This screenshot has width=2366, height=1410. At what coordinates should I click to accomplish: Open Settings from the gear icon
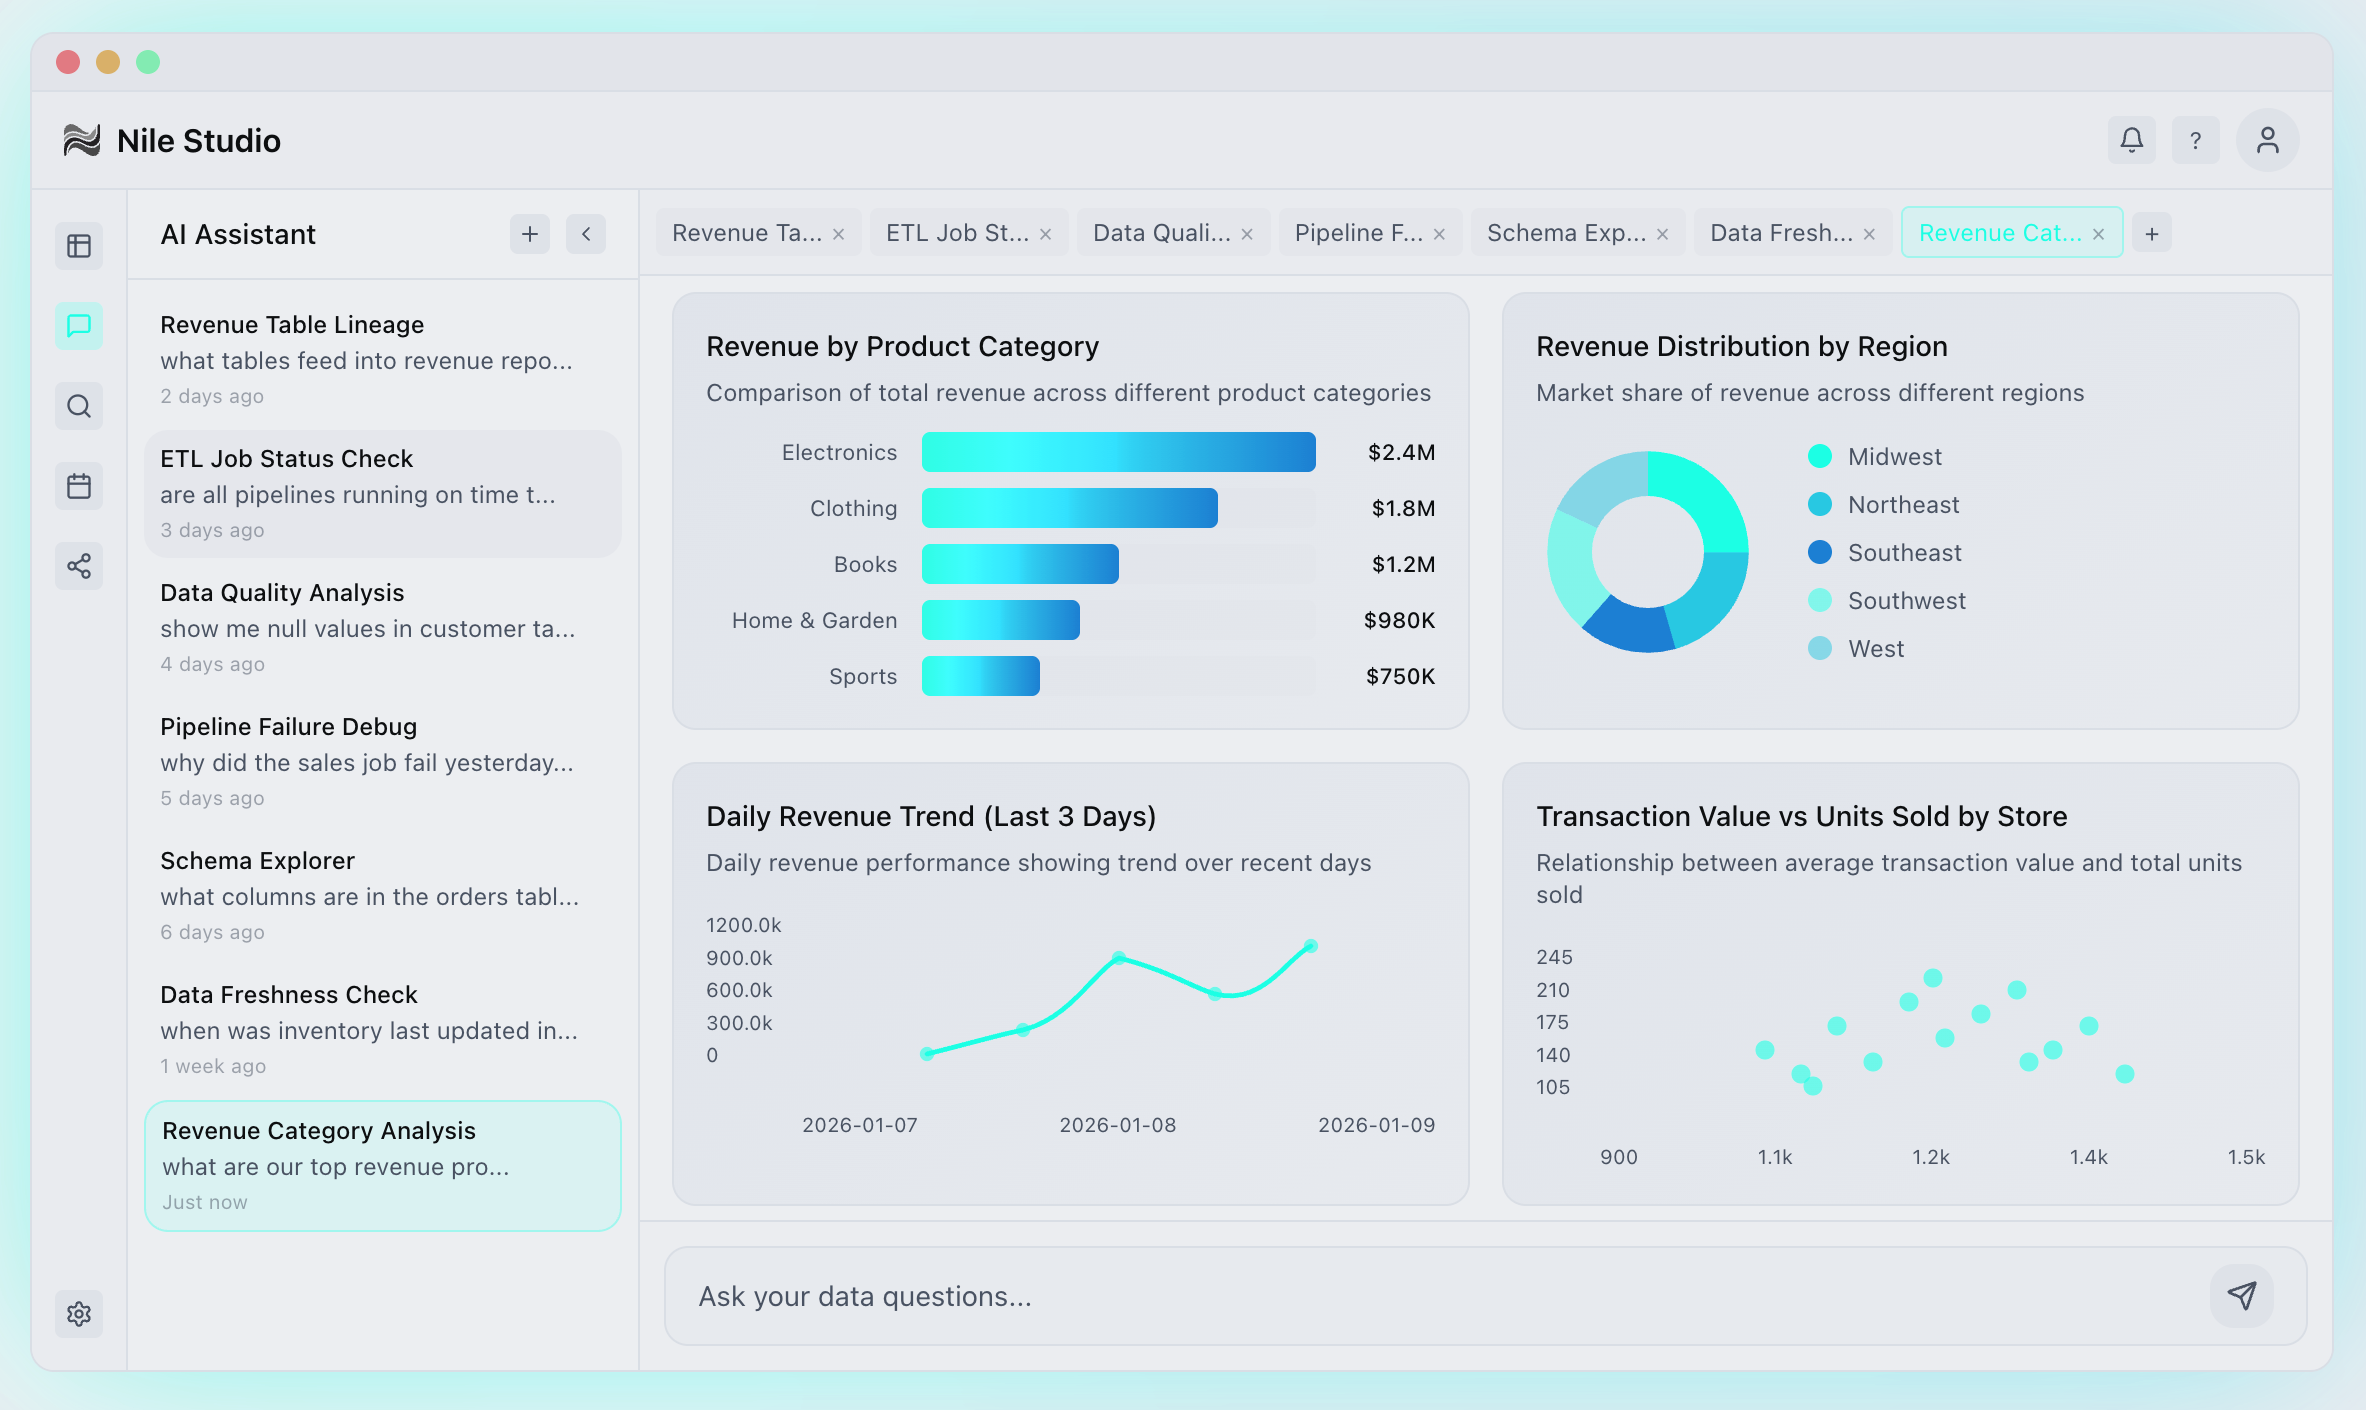point(79,1314)
